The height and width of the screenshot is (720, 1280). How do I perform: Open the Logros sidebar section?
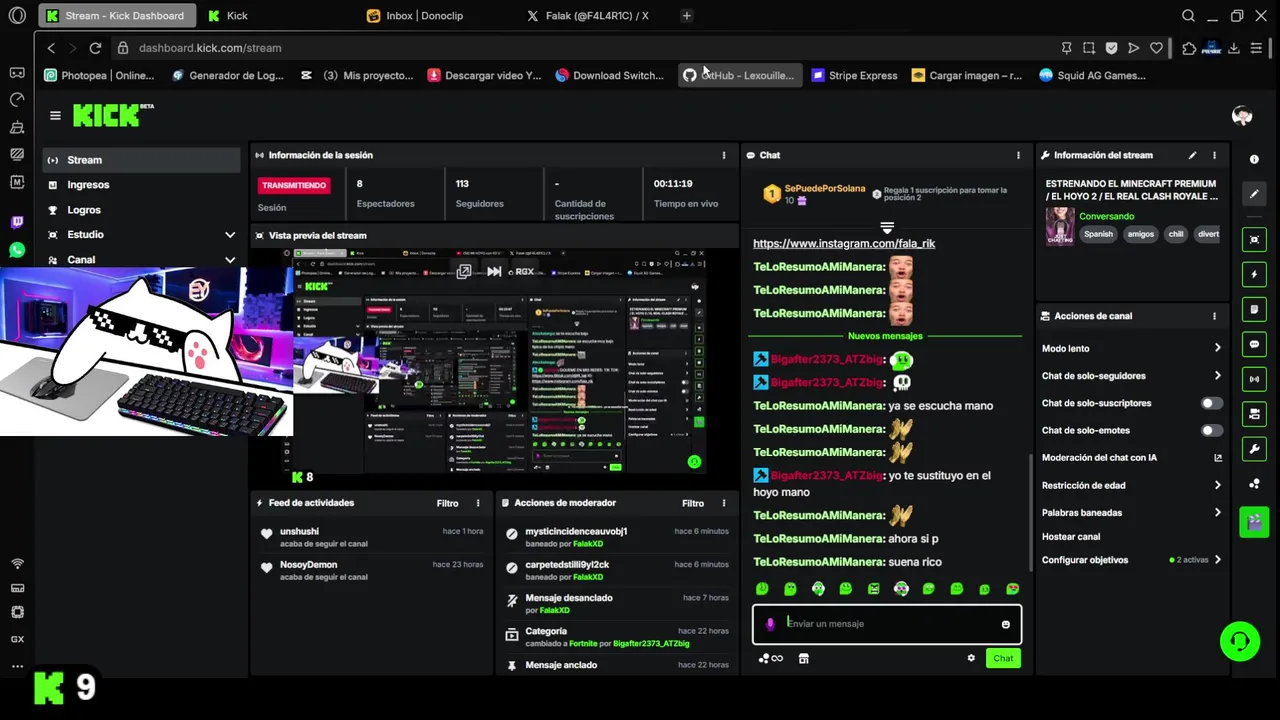141,210
